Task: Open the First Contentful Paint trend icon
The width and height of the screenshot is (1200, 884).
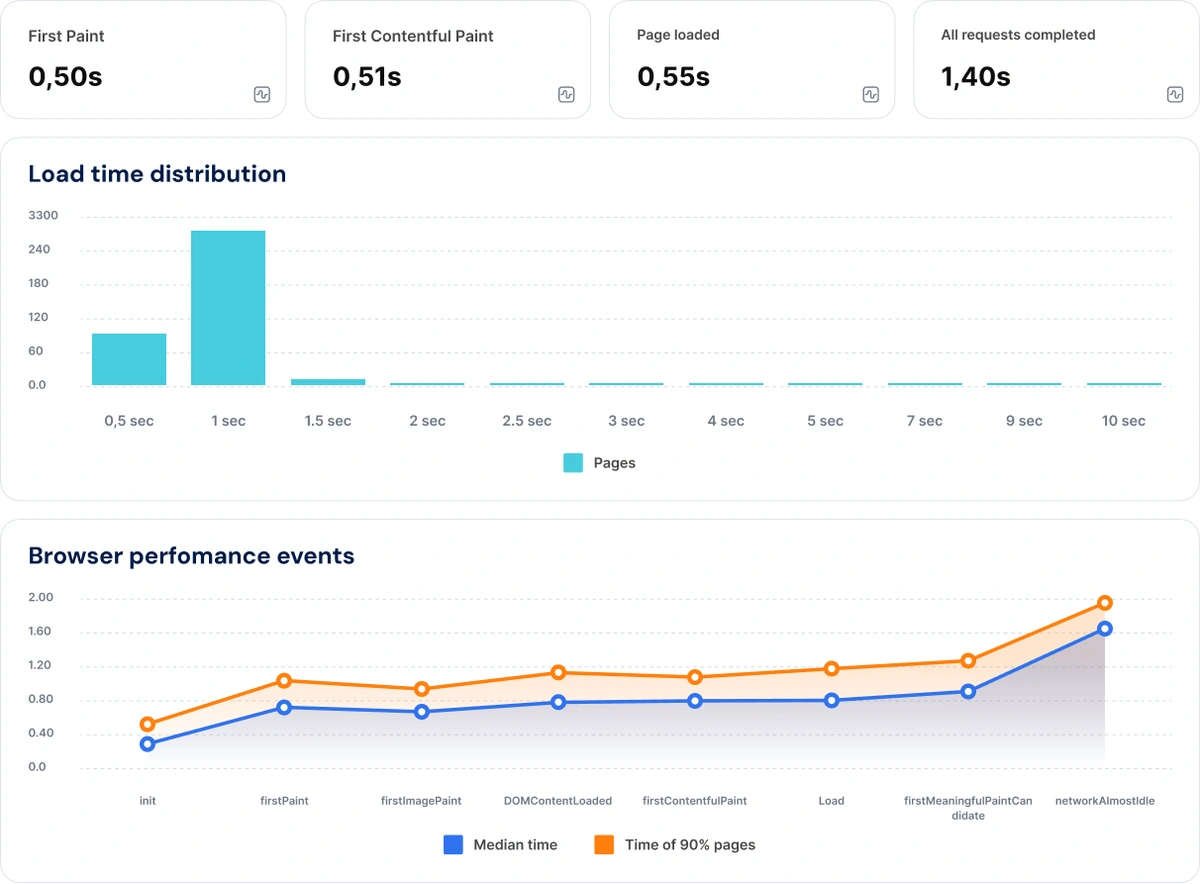Action: click(x=566, y=94)
